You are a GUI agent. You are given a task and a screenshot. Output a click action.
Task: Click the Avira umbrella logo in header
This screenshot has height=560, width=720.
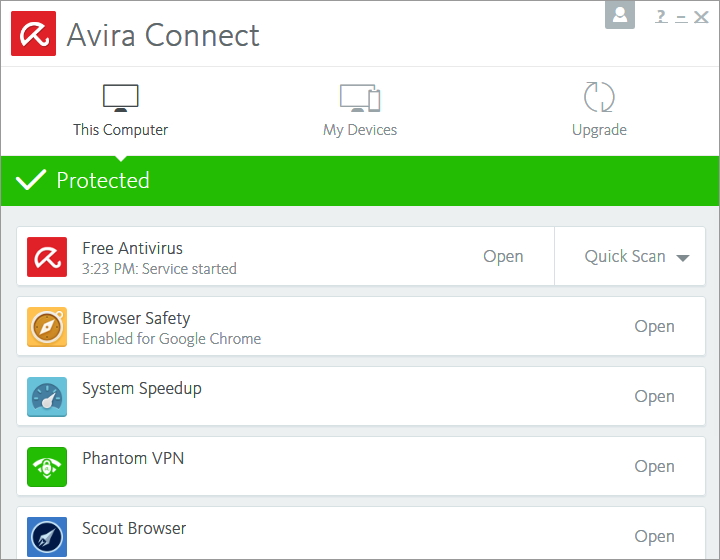(x=33, y=34)
